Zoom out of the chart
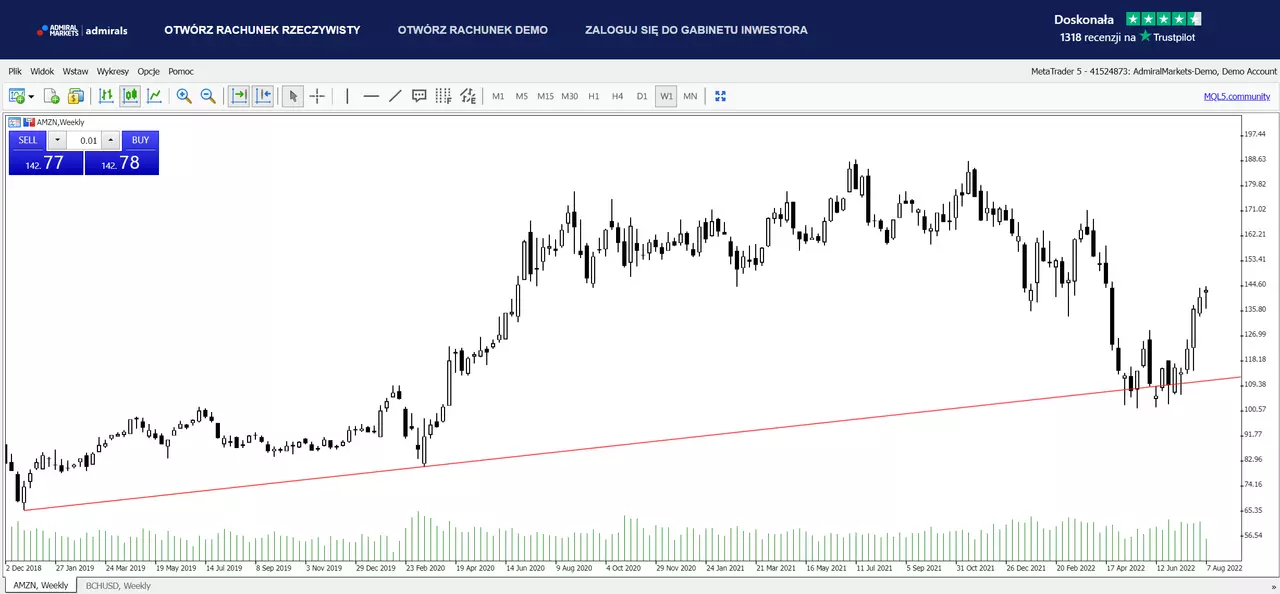This screenshot has width=1280, height=594. tap(208, 96)
